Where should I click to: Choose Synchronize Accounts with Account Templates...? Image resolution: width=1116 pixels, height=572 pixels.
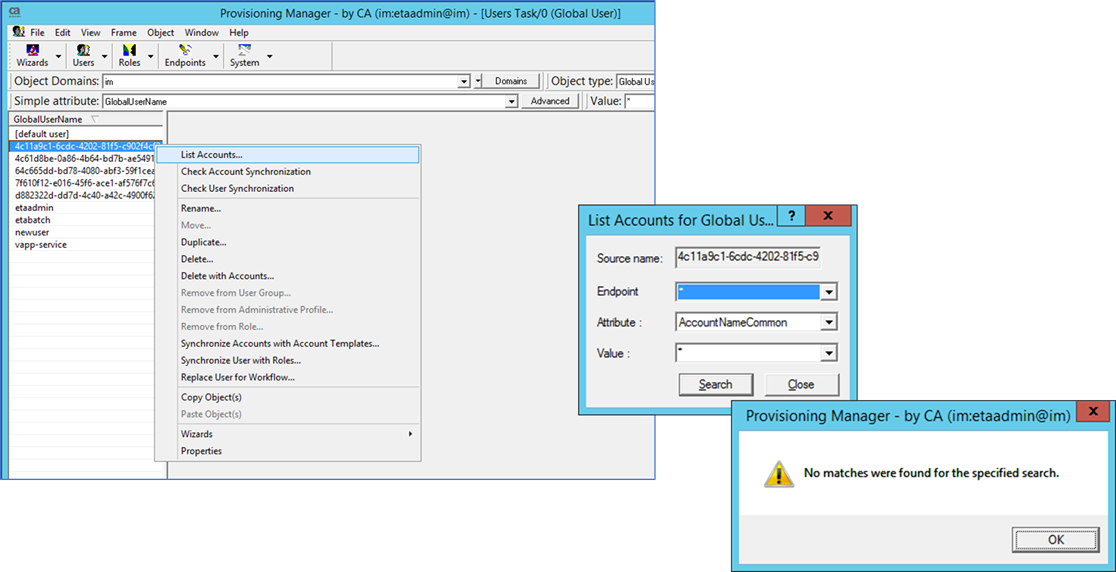coord(288,344)
